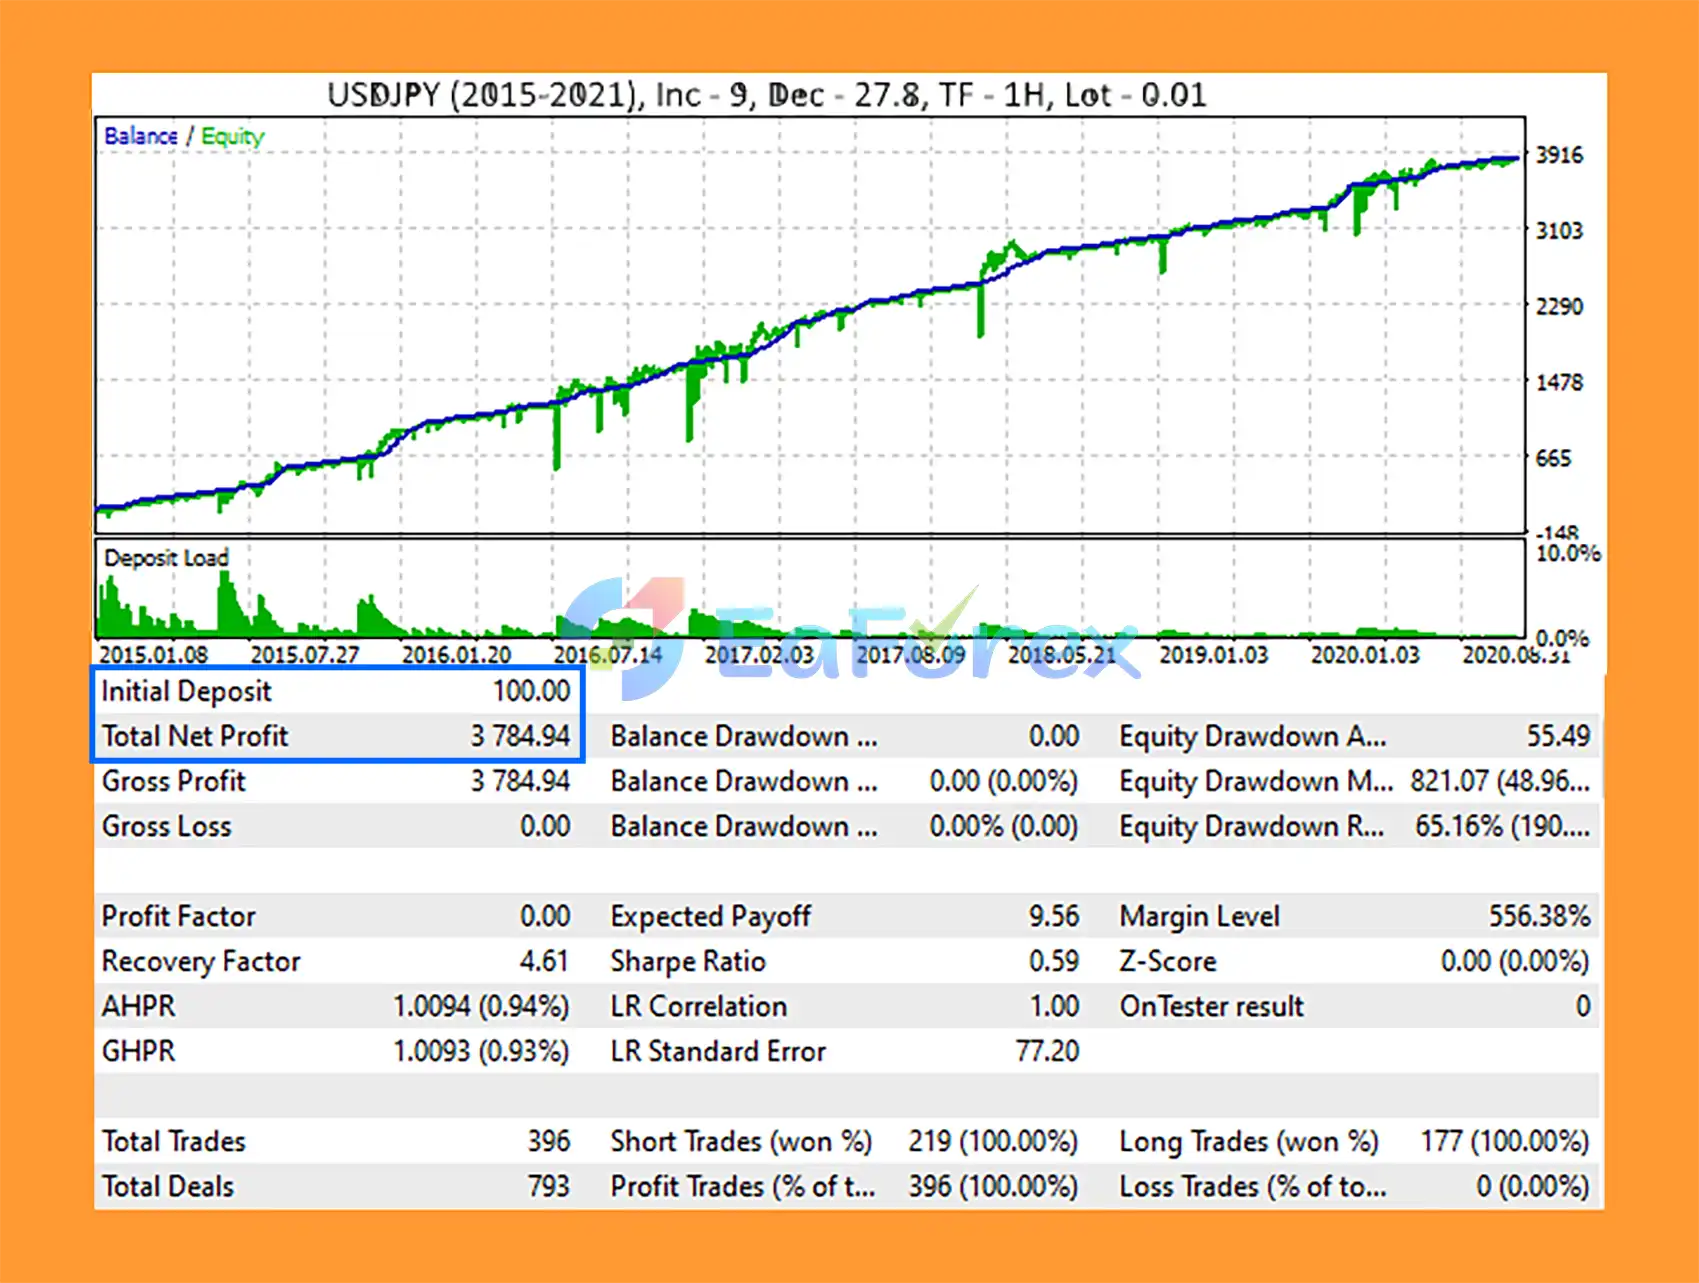Click the 'GHPR' label
Screen dimensions: 1699x1283
click(x=138, y=1051)
